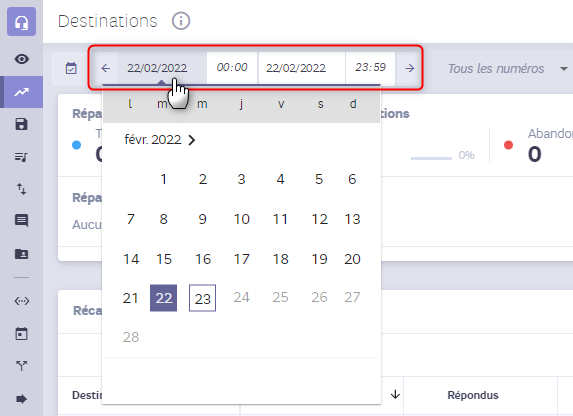Click the headset logo icon in sidebar
Viewport: 573px width, 416px height.
coord(22,22)
